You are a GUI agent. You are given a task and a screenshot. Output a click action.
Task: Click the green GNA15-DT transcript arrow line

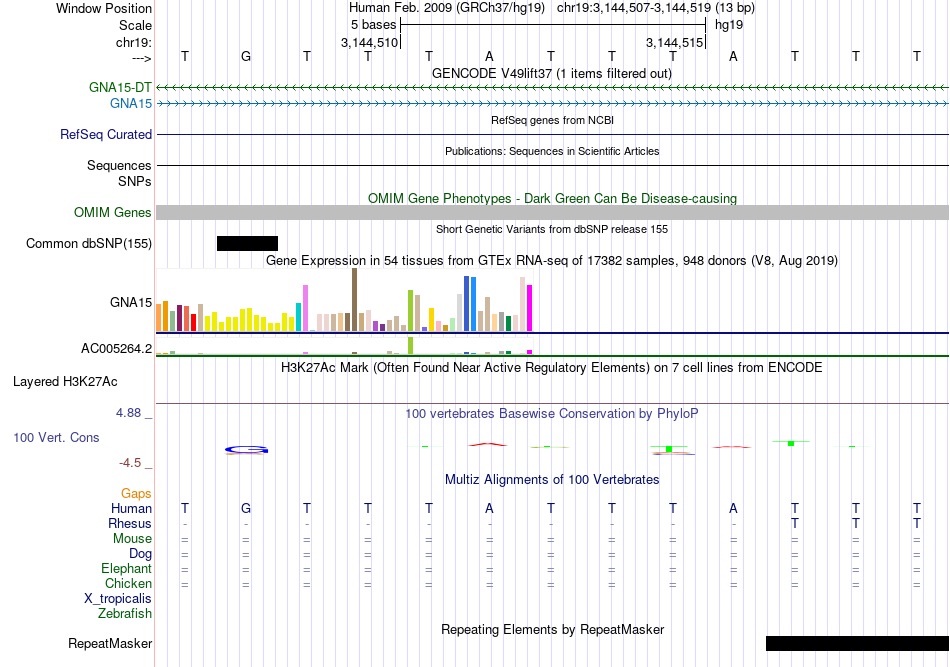click(553, 88)
